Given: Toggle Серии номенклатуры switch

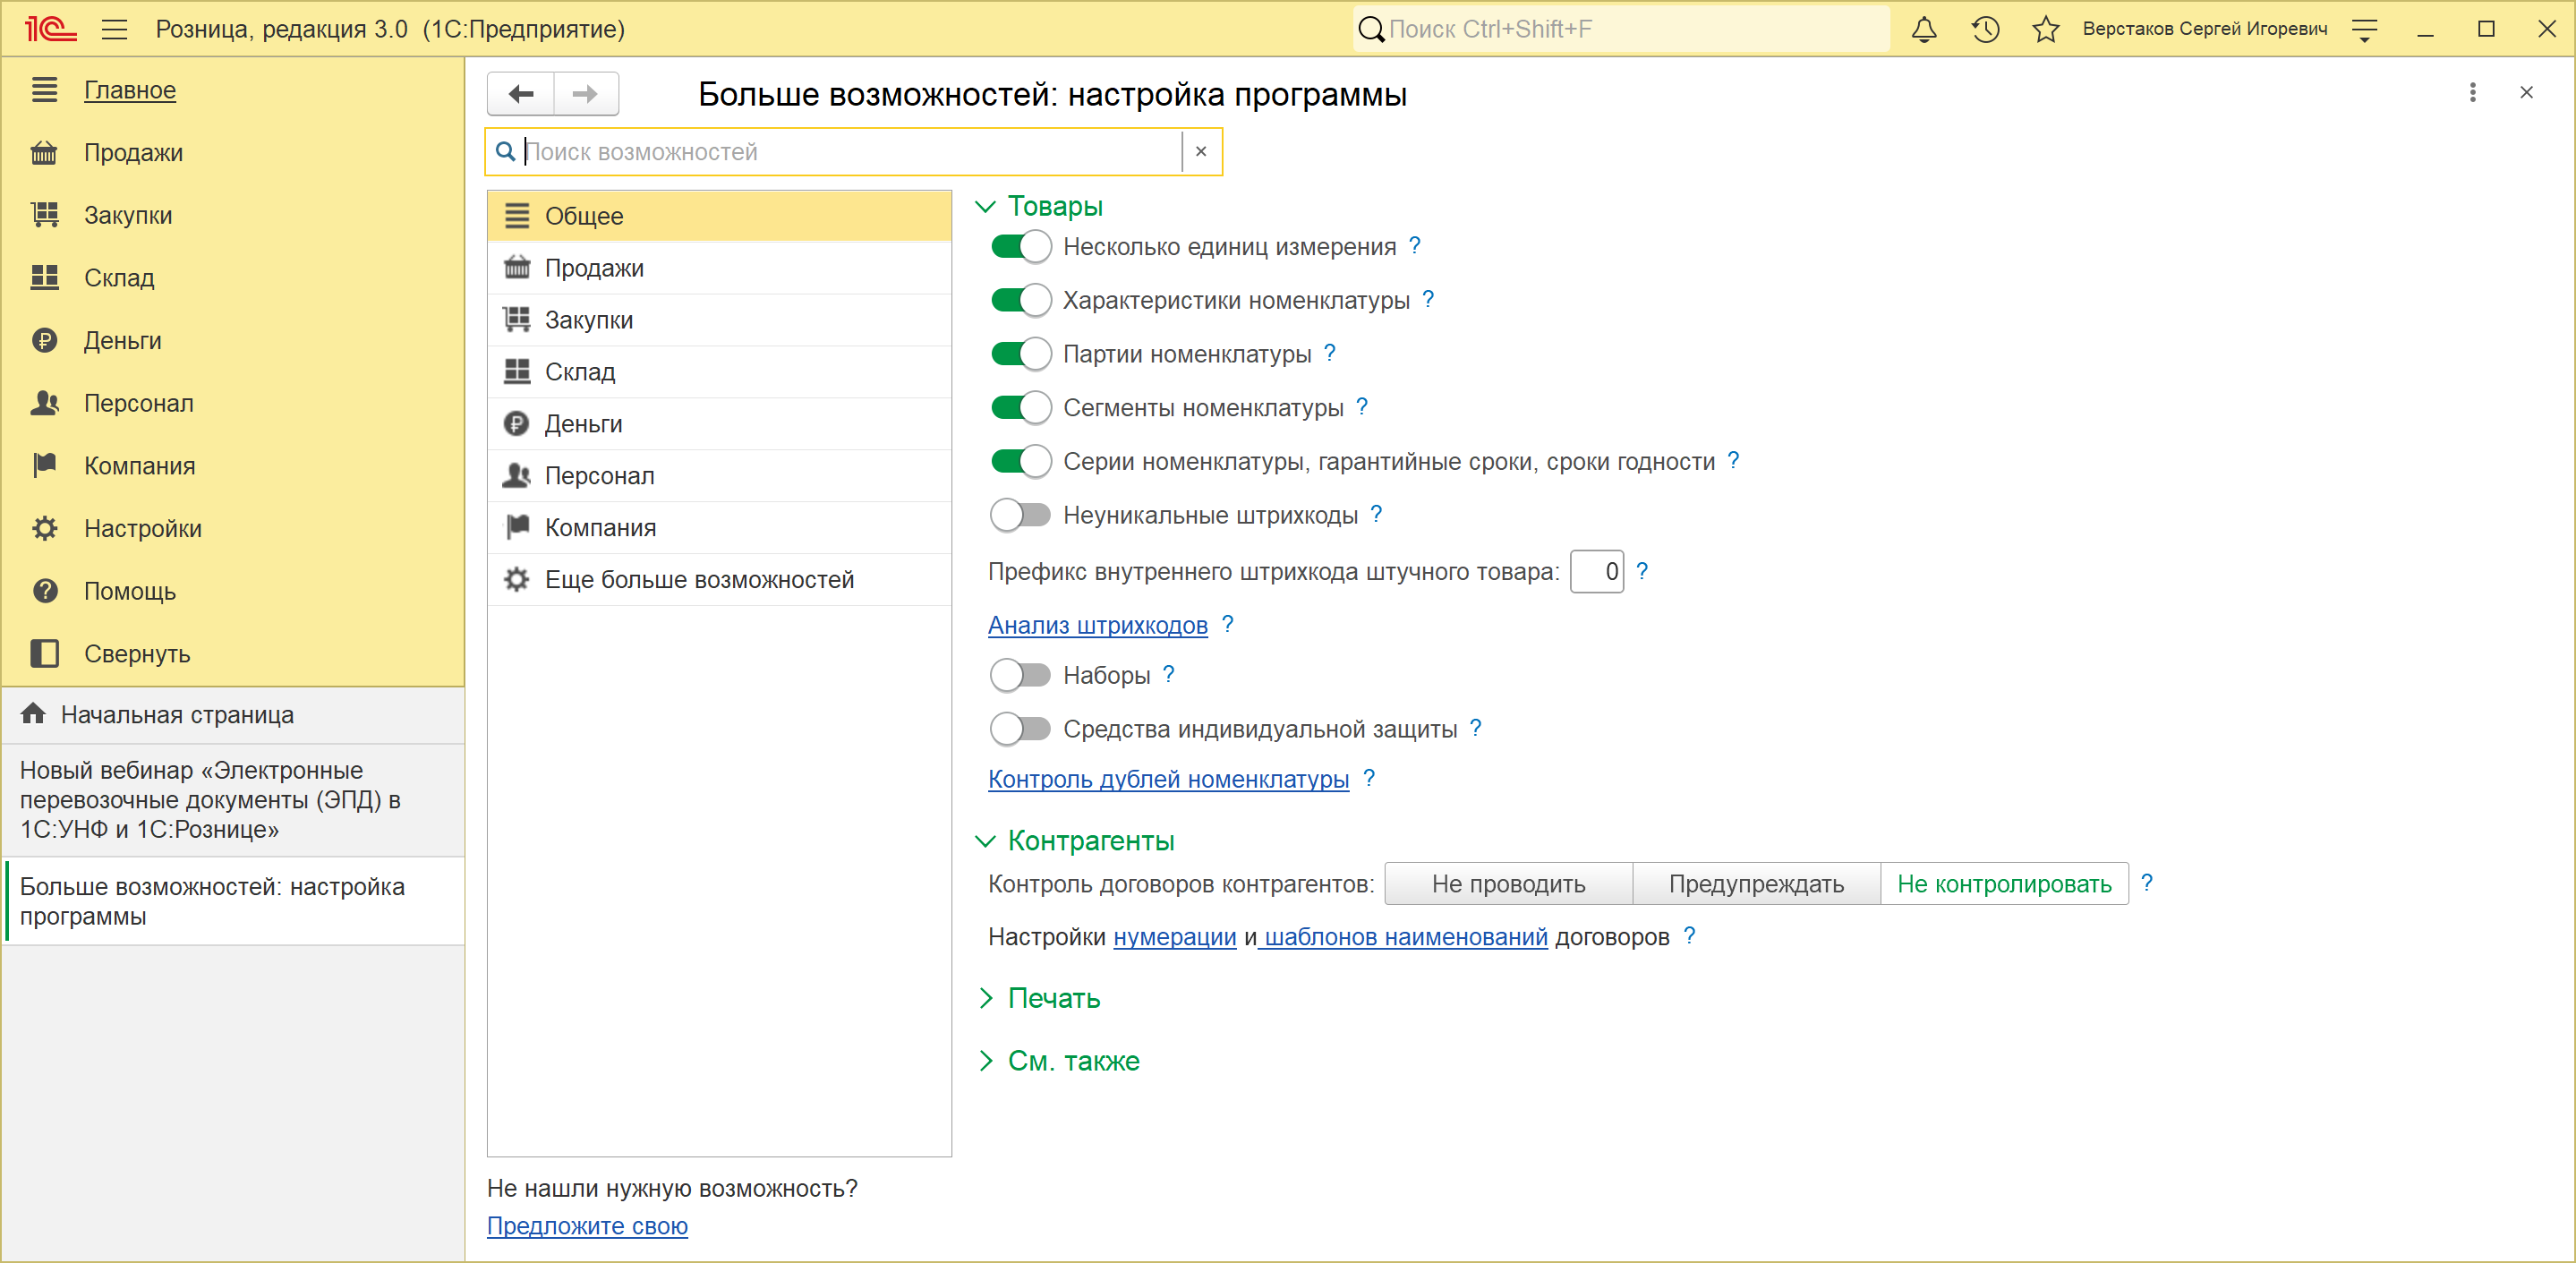Looking at the screenshot, I should (1020, 461).
